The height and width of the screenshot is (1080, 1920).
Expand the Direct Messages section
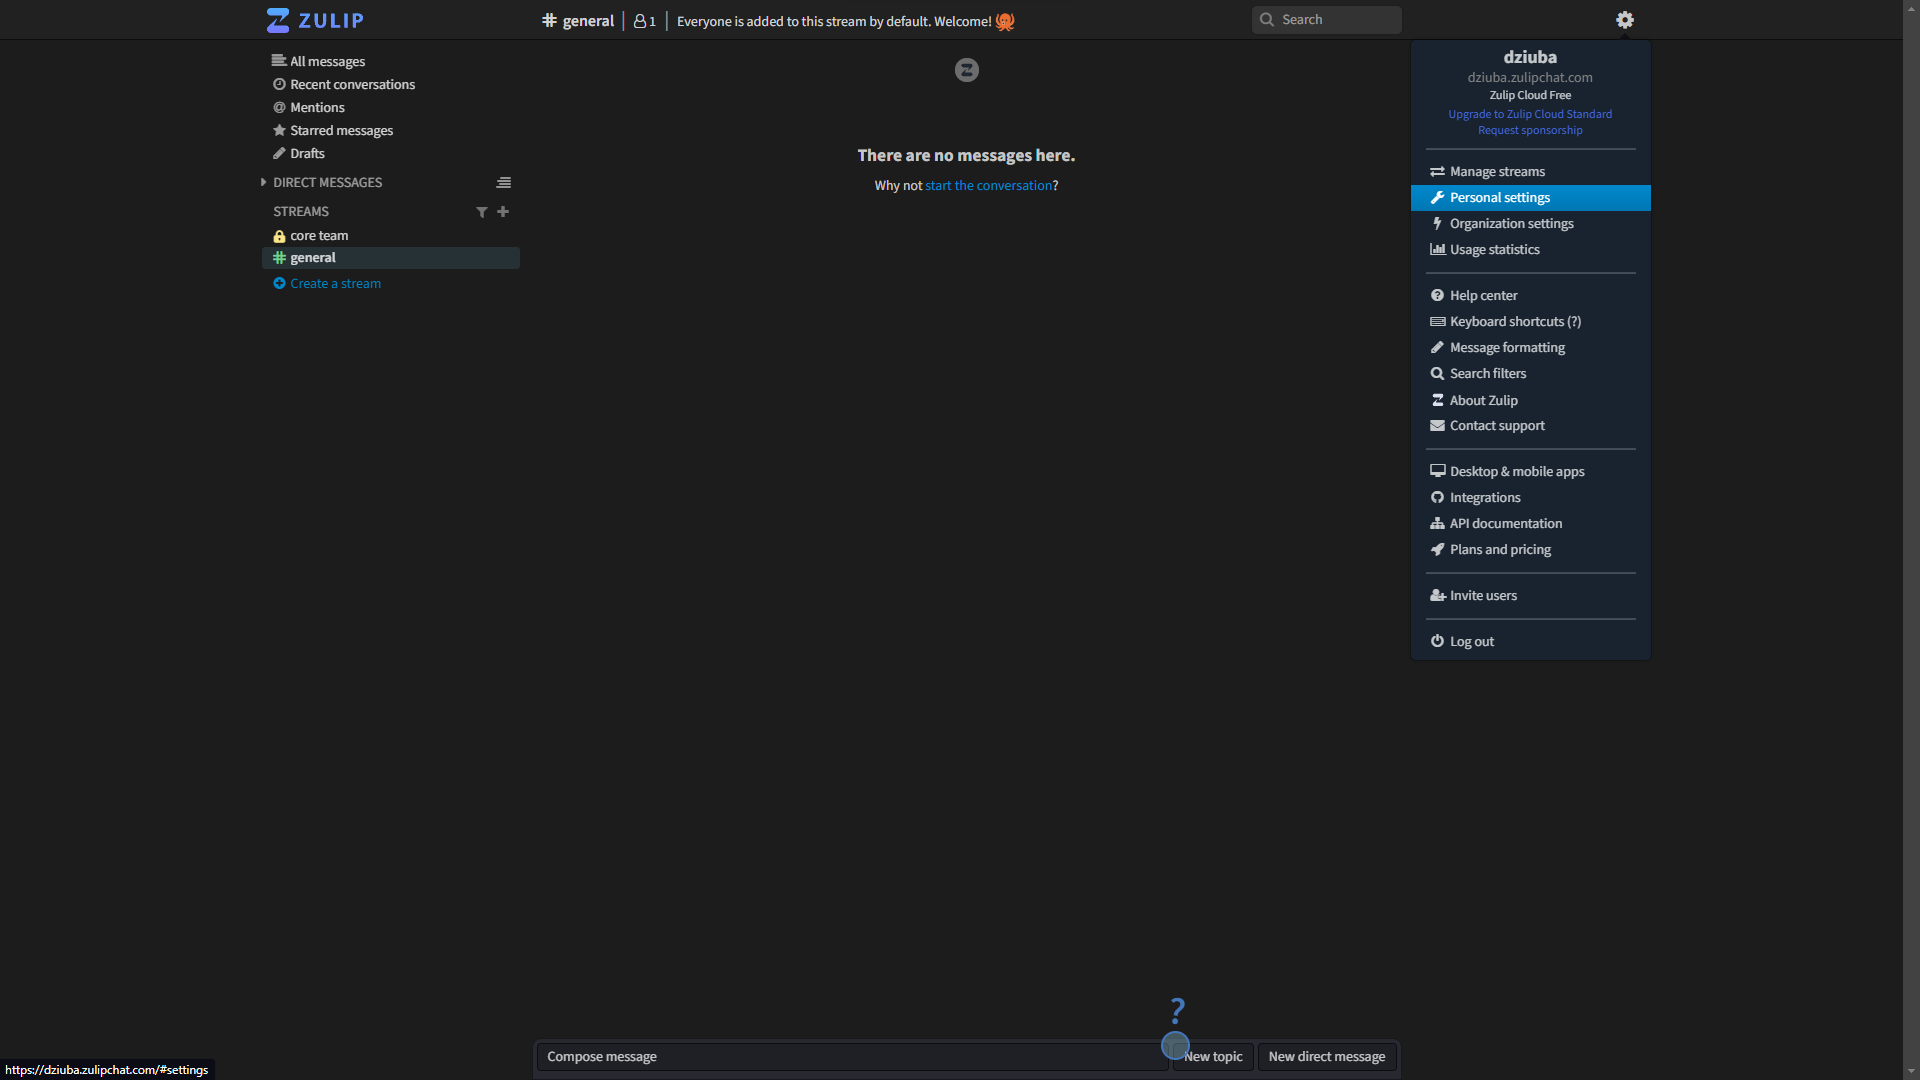pyautogui.click(x=264, y=182)
